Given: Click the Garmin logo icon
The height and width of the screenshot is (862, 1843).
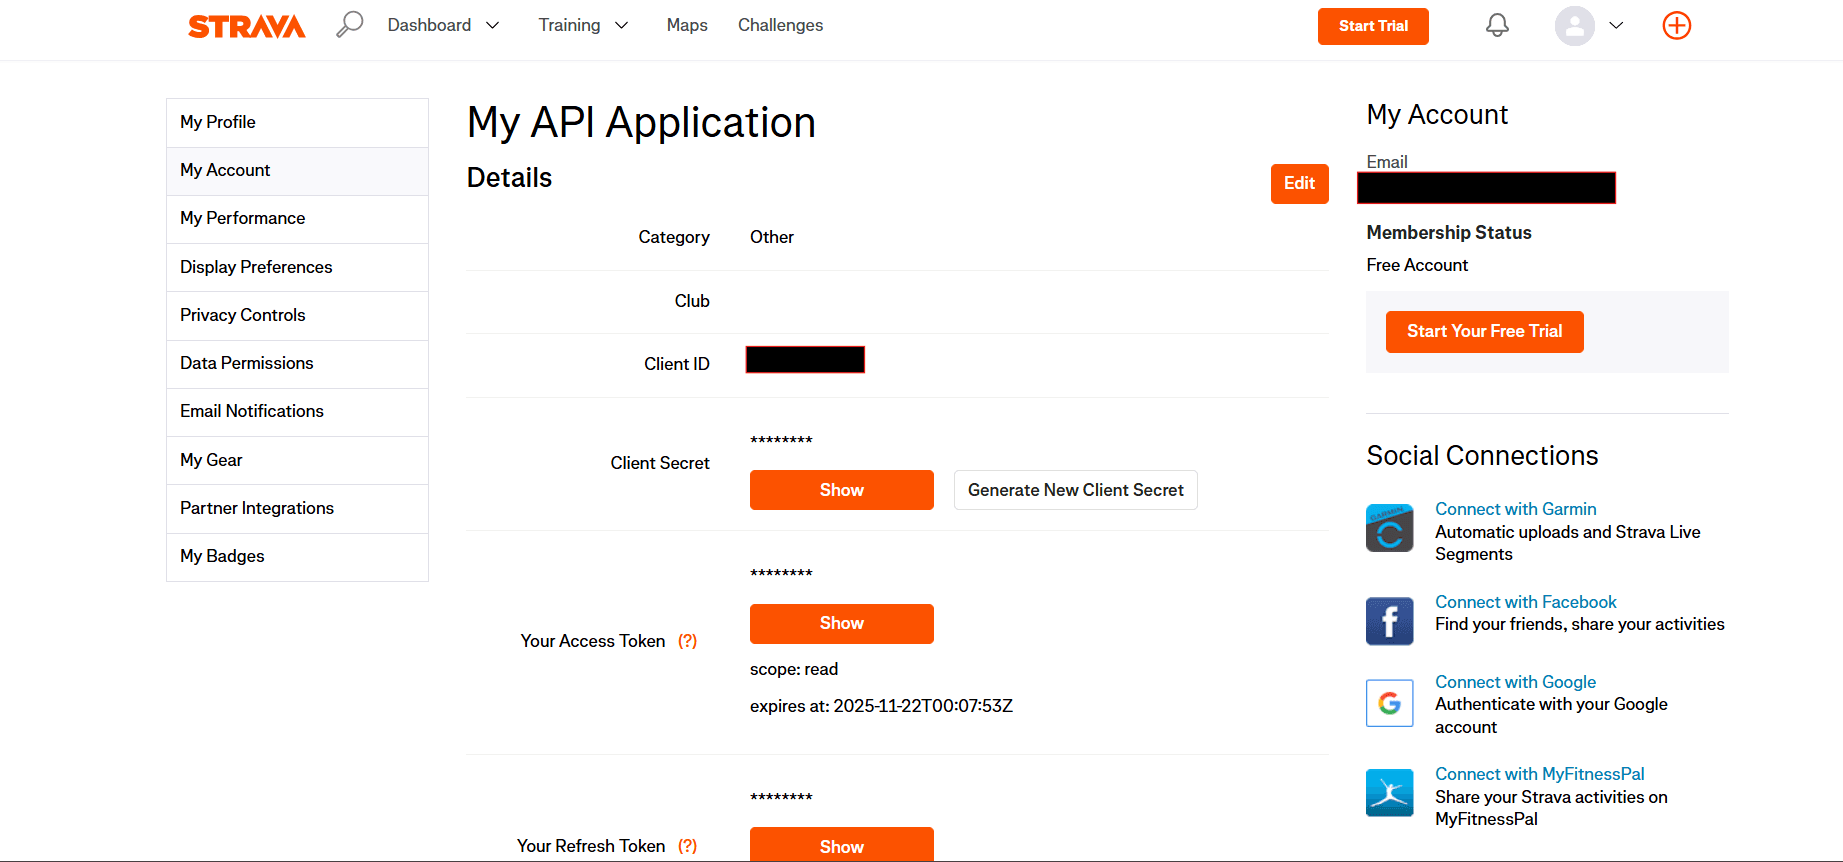Looking at the screenshot, I should [1390, 528].
